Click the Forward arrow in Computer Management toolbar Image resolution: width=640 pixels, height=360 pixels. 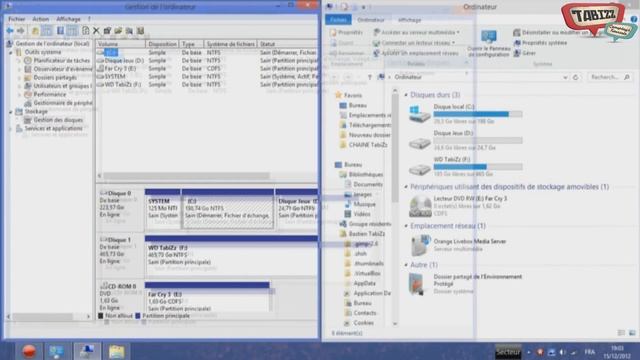(20, 31)
